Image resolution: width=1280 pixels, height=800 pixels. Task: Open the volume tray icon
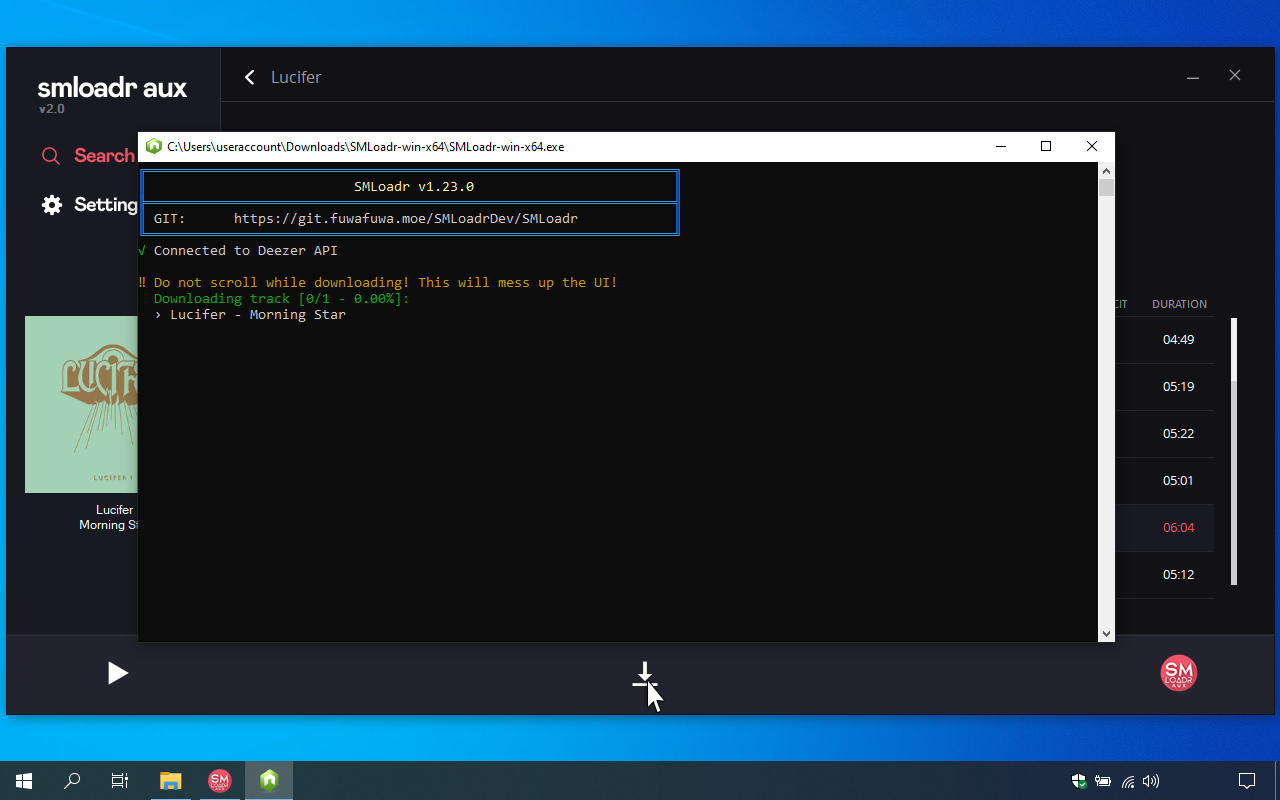coord(1152,781)
